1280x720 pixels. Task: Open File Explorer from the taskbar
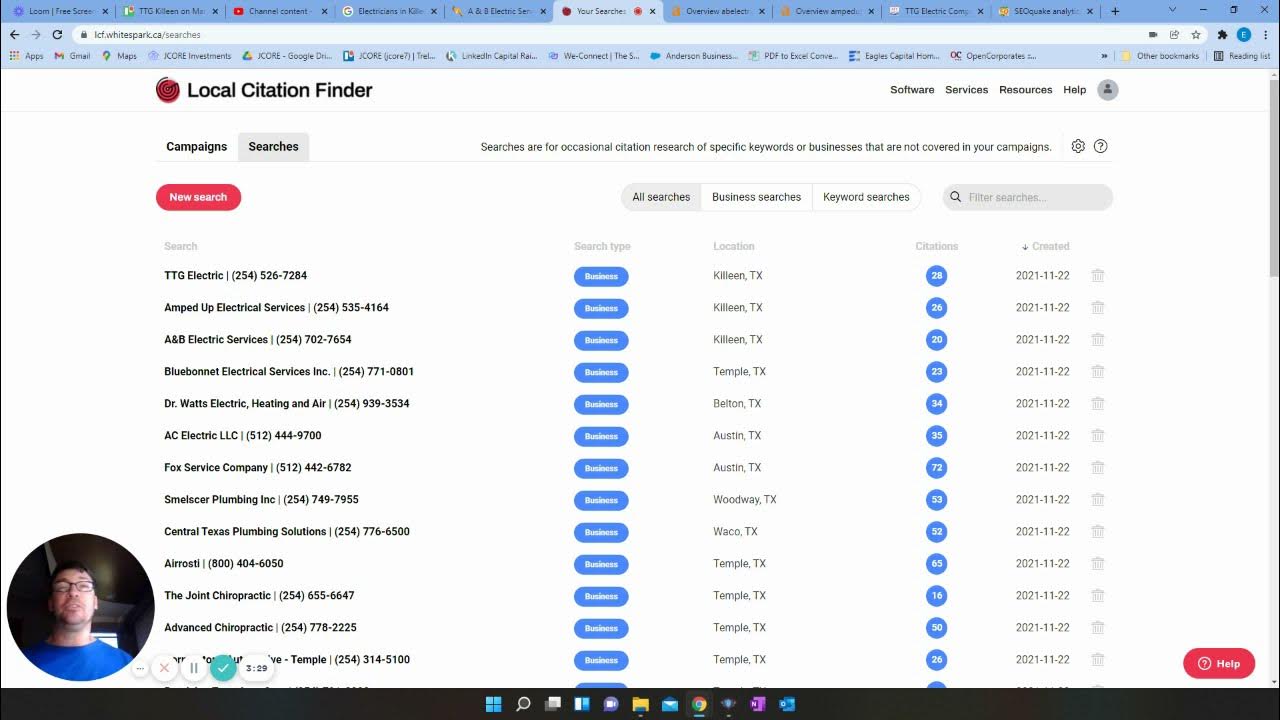click(x=640, y=704)
